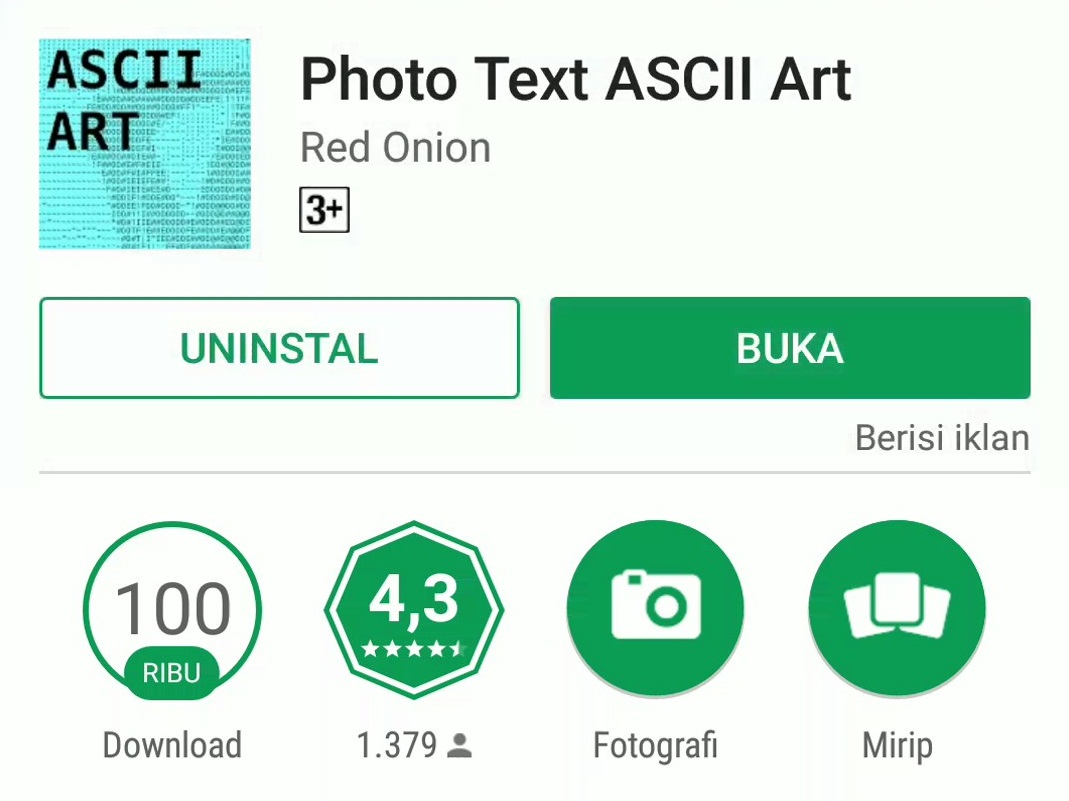Screen dimensions: 1069x801
Task: Open the Red Onion developer page
Action: tap(395, 148)
